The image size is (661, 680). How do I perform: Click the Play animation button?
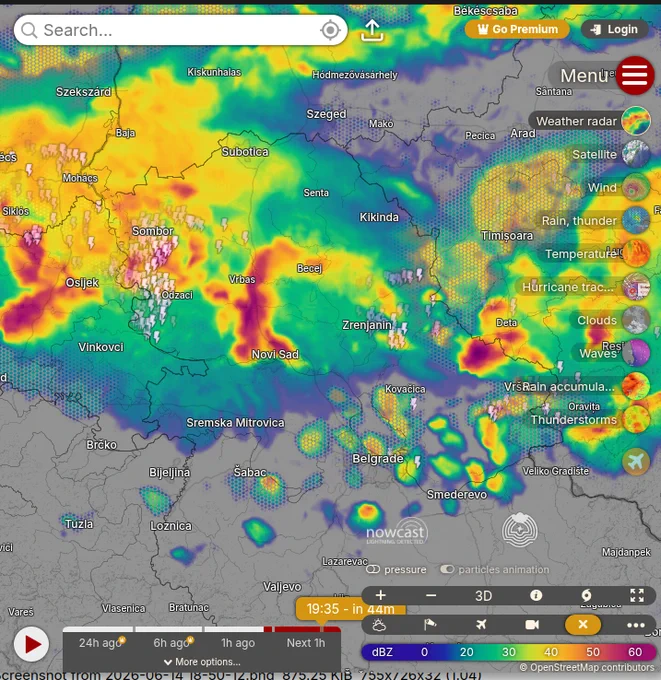(31, 644)
